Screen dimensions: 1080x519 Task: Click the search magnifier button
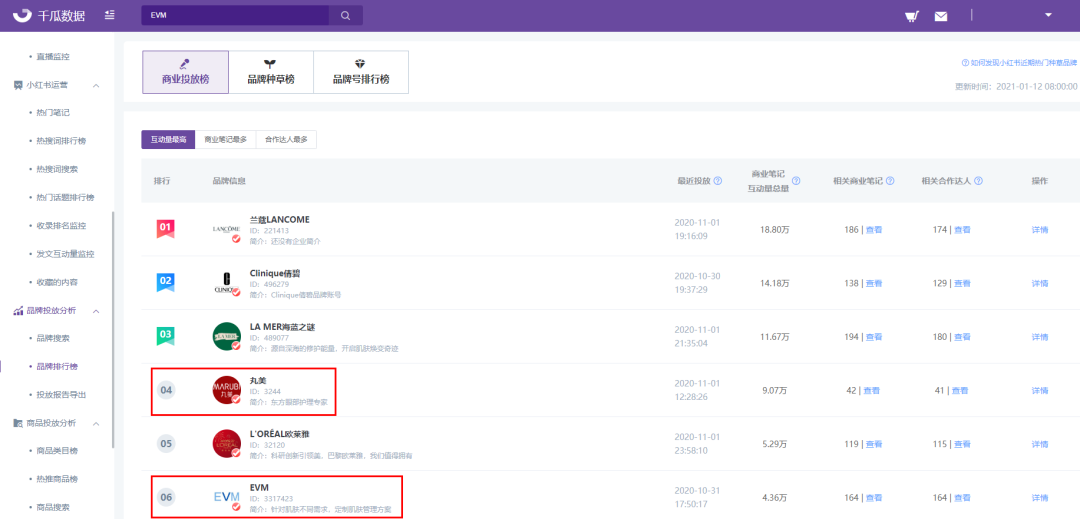click(x=346, y=15)
